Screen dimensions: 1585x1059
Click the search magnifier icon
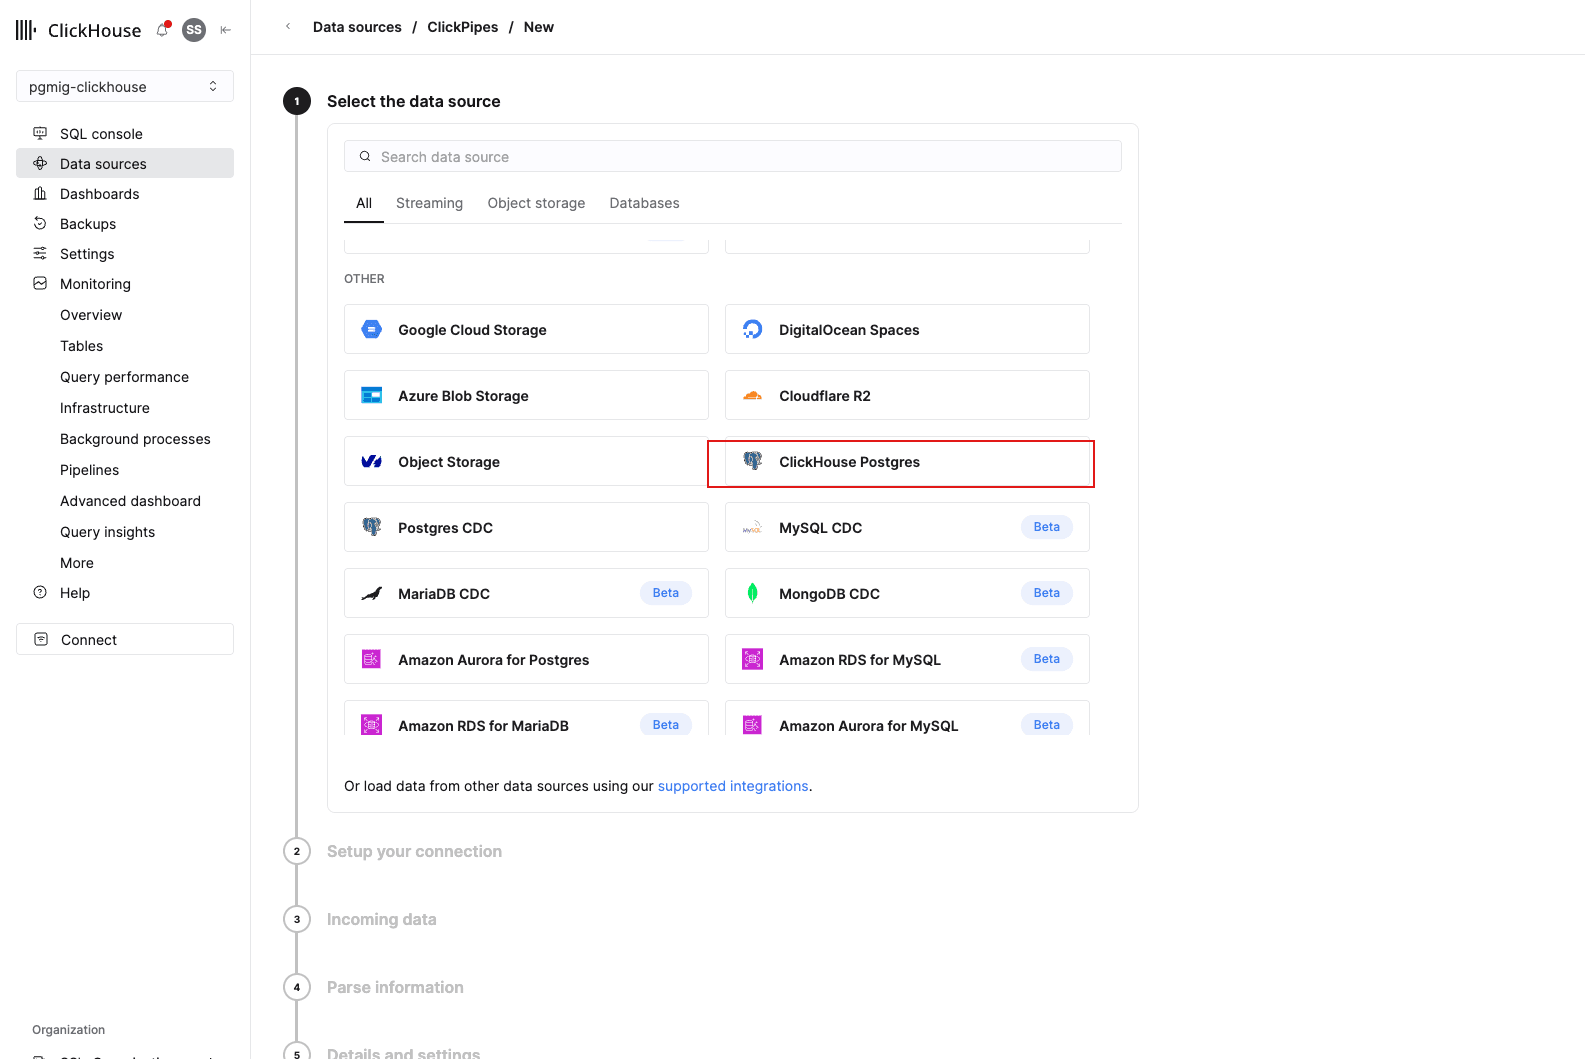click(365, 156)
